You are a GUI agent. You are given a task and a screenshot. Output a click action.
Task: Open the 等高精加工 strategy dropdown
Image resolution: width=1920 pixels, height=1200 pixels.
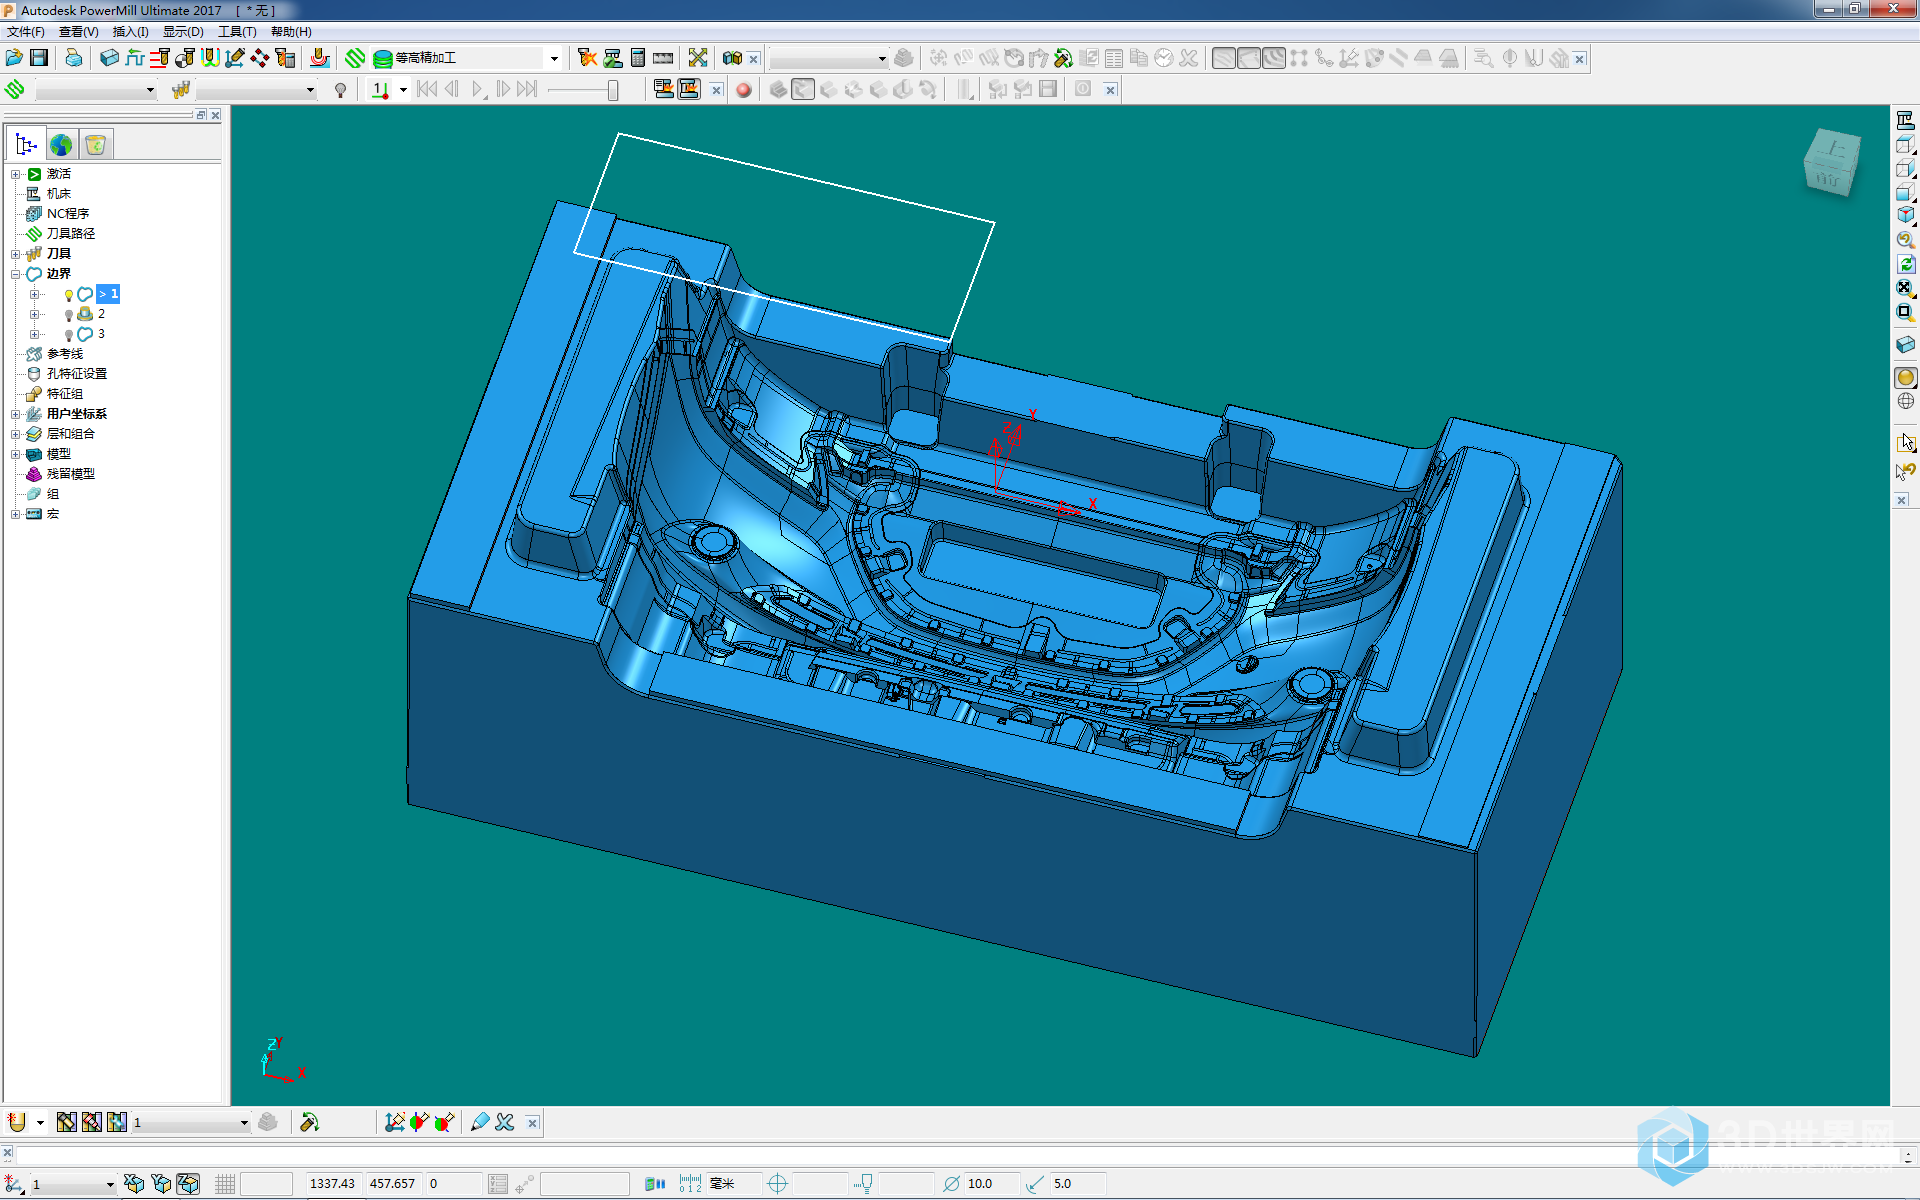click(554, 58)
